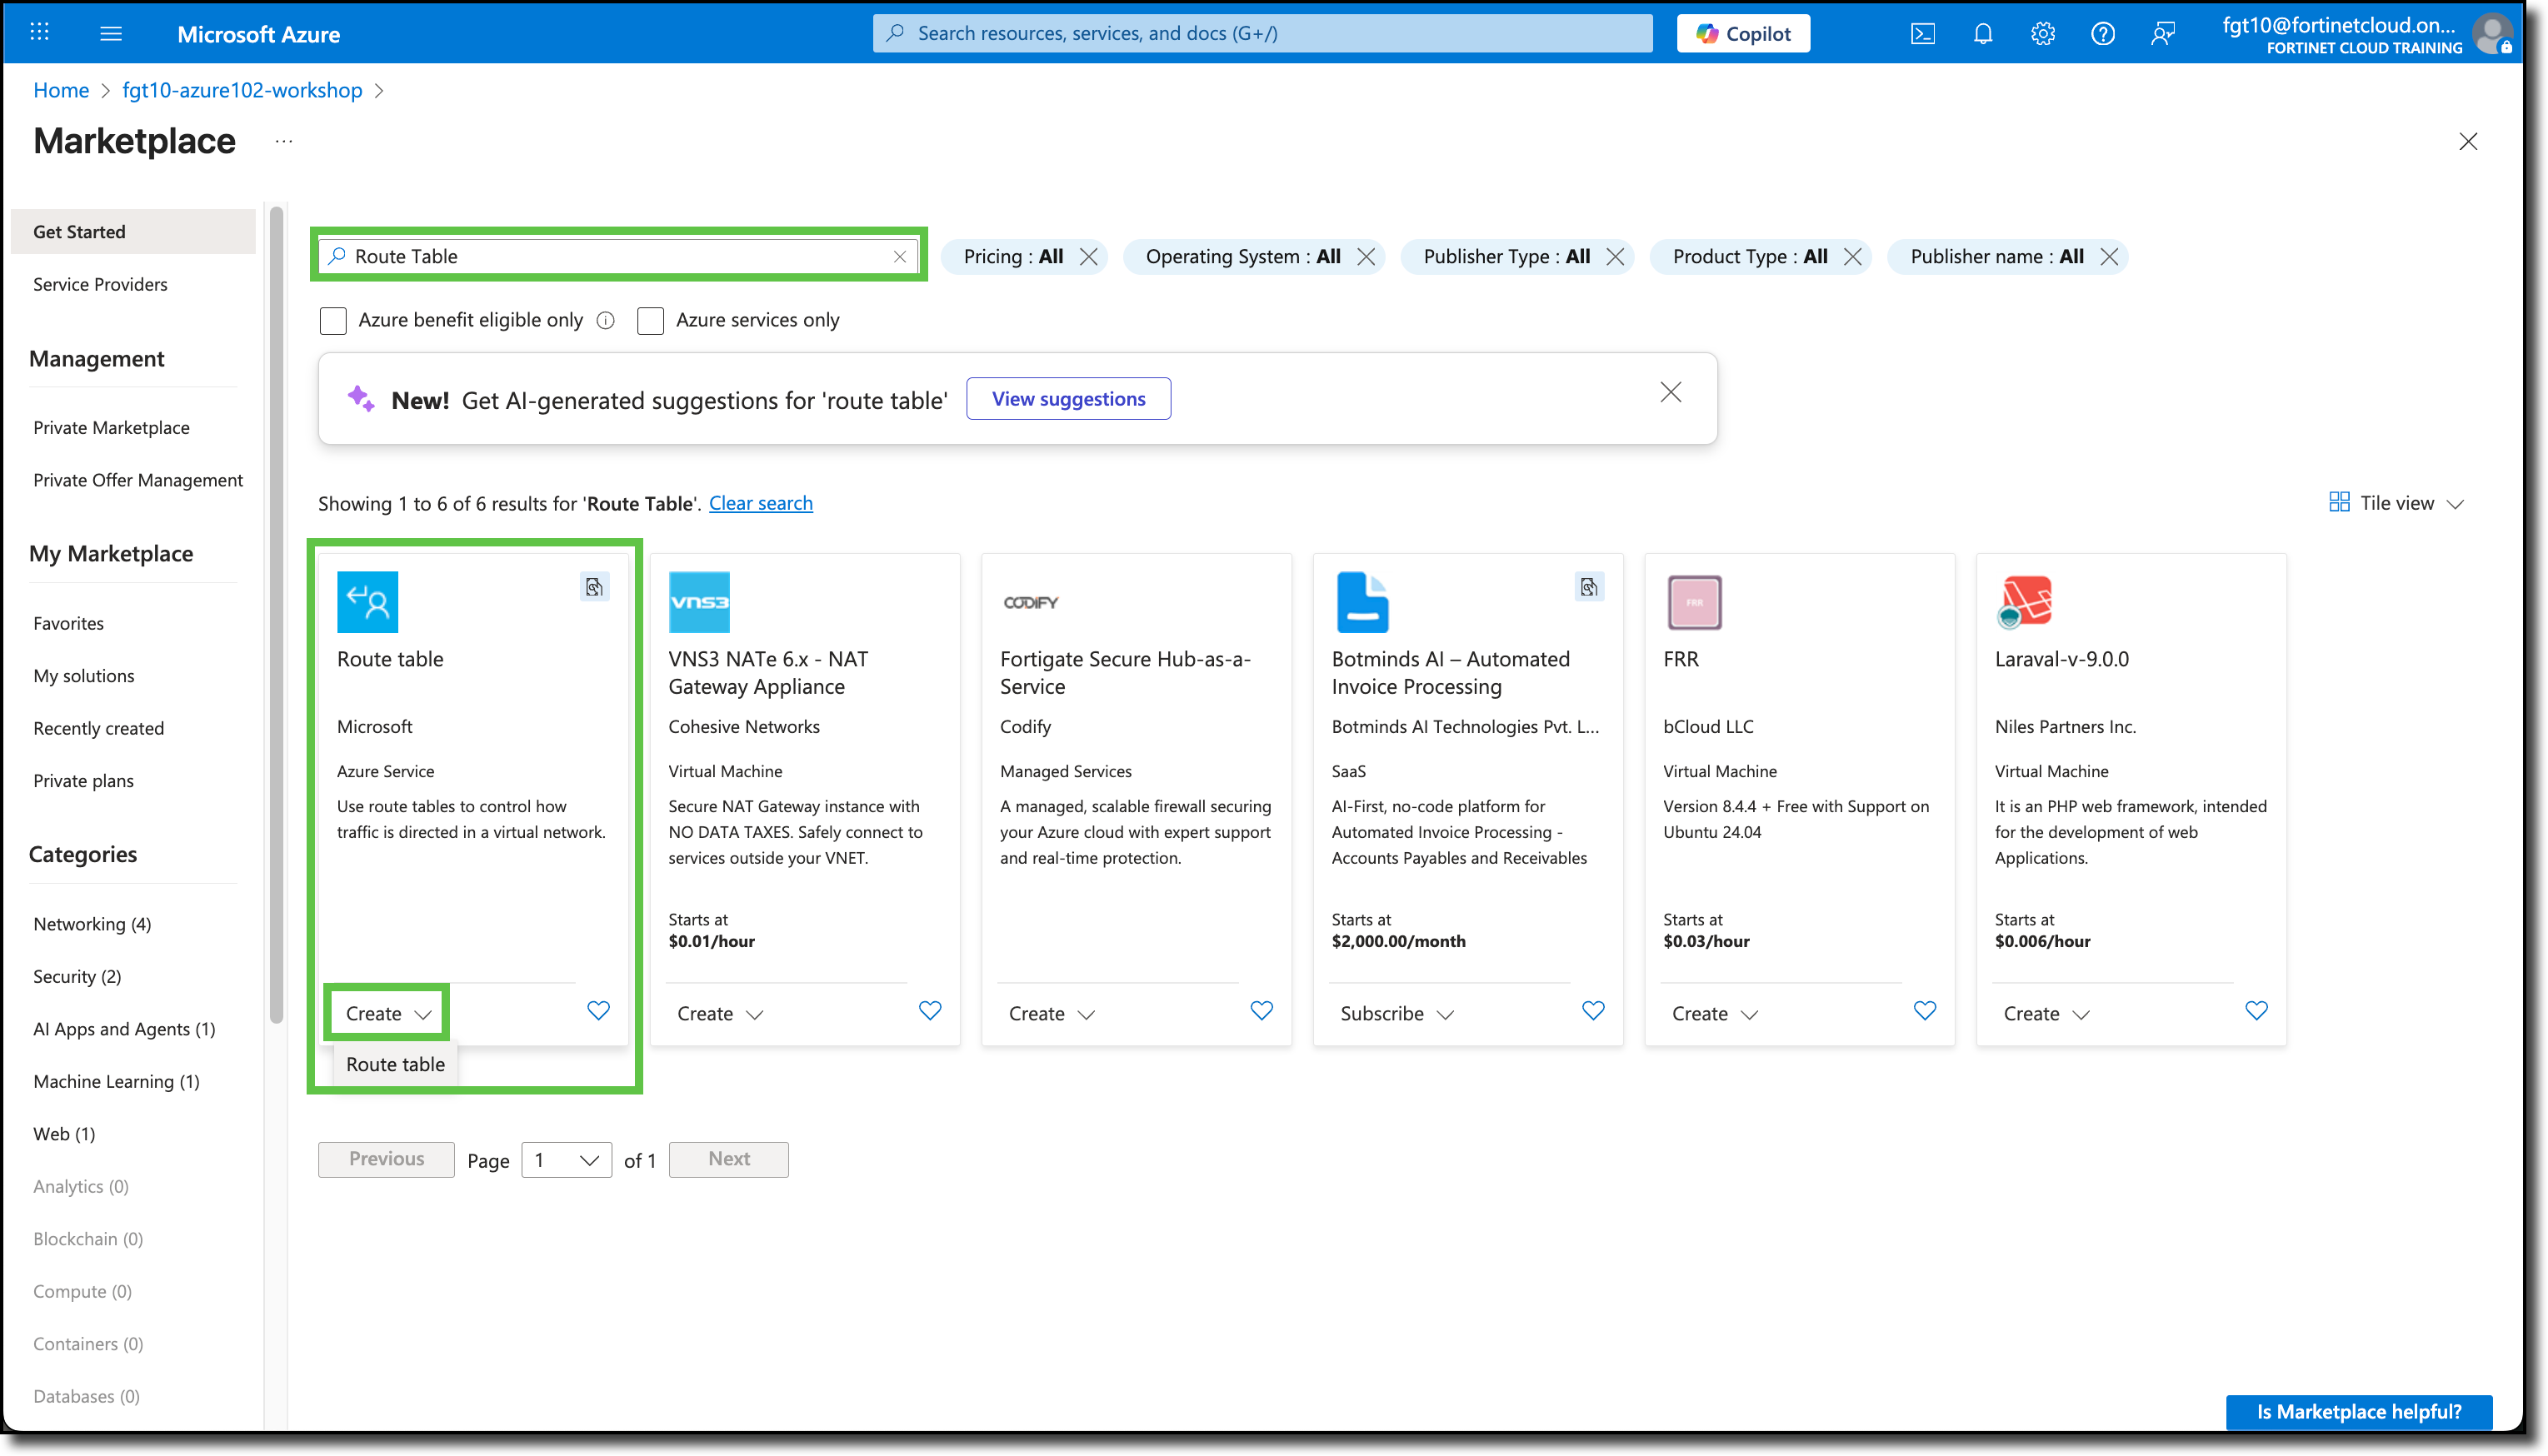Open Private Marketplace from Management
The height and width of the screenshot is (1456, 2548).
pos(111,427)
